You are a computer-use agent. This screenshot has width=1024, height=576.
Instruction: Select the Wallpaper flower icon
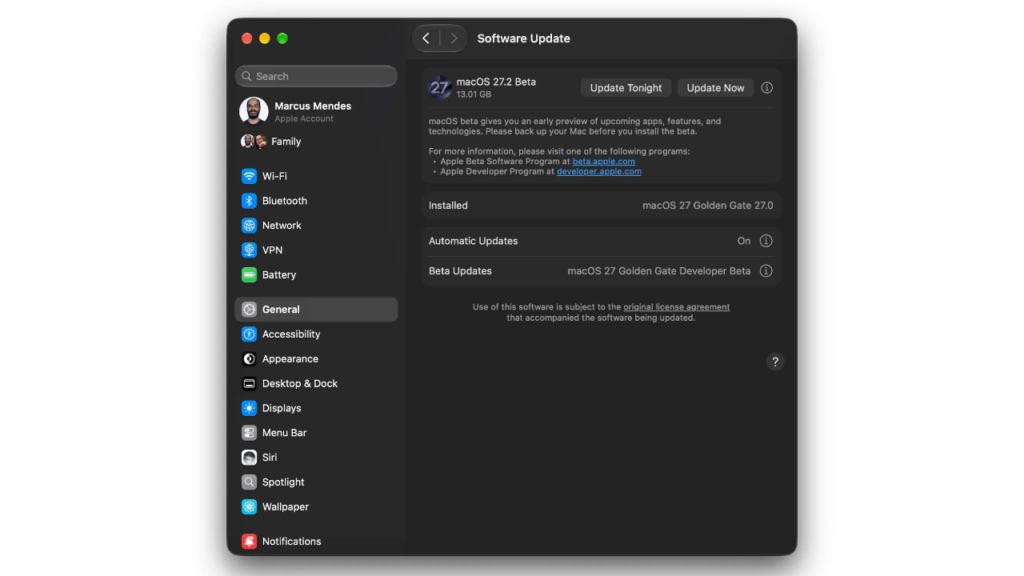[x=249, y=507]
